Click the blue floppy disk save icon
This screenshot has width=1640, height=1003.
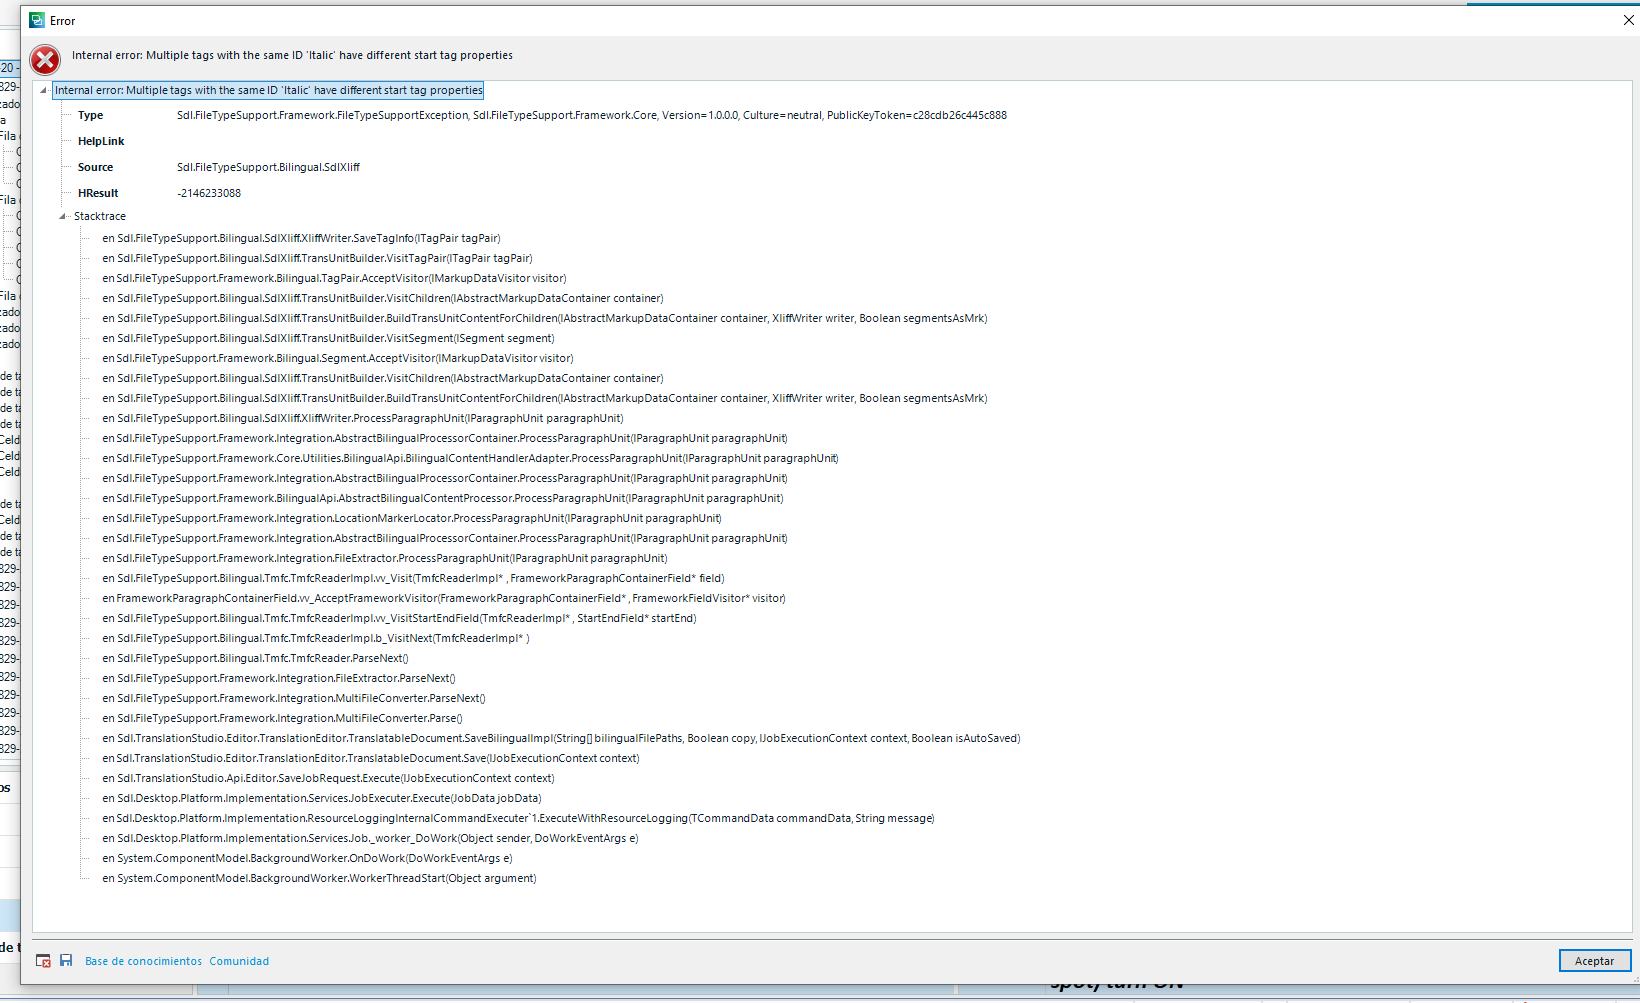tap(66, 960)
